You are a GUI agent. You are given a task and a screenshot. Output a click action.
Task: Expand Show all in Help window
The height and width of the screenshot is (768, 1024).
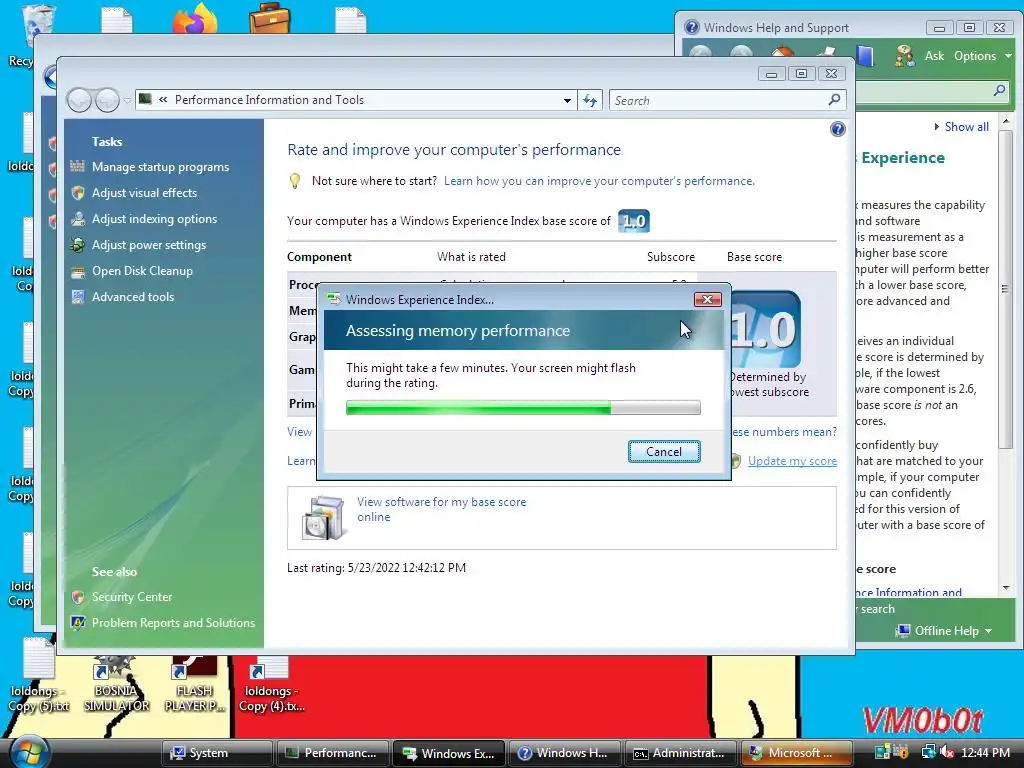[x=961, y=127]
